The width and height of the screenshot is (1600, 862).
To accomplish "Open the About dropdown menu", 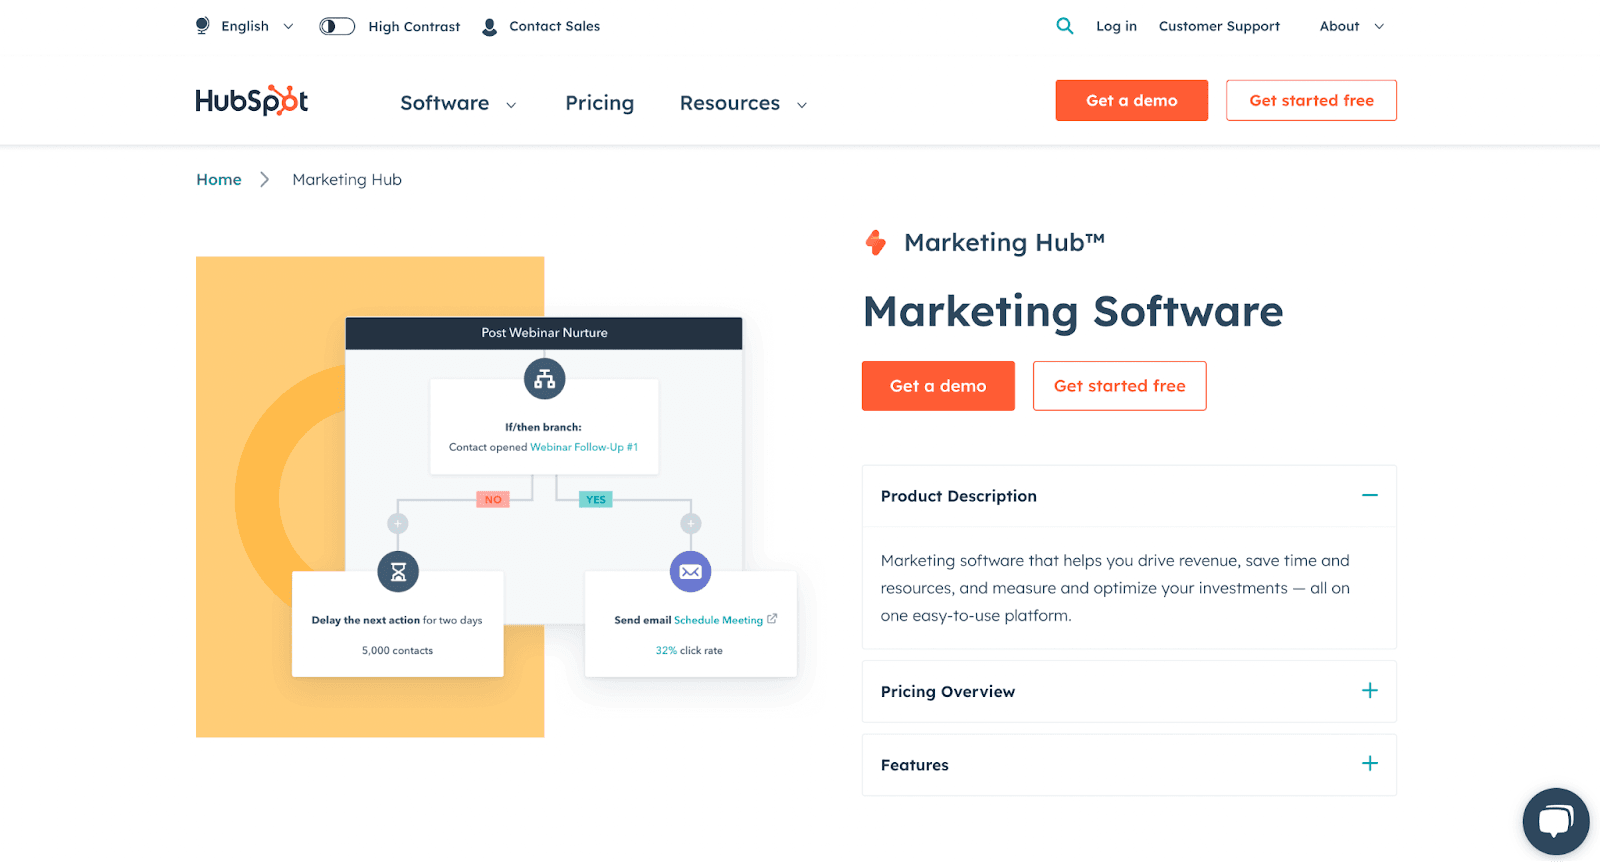I will [1351, 26].
